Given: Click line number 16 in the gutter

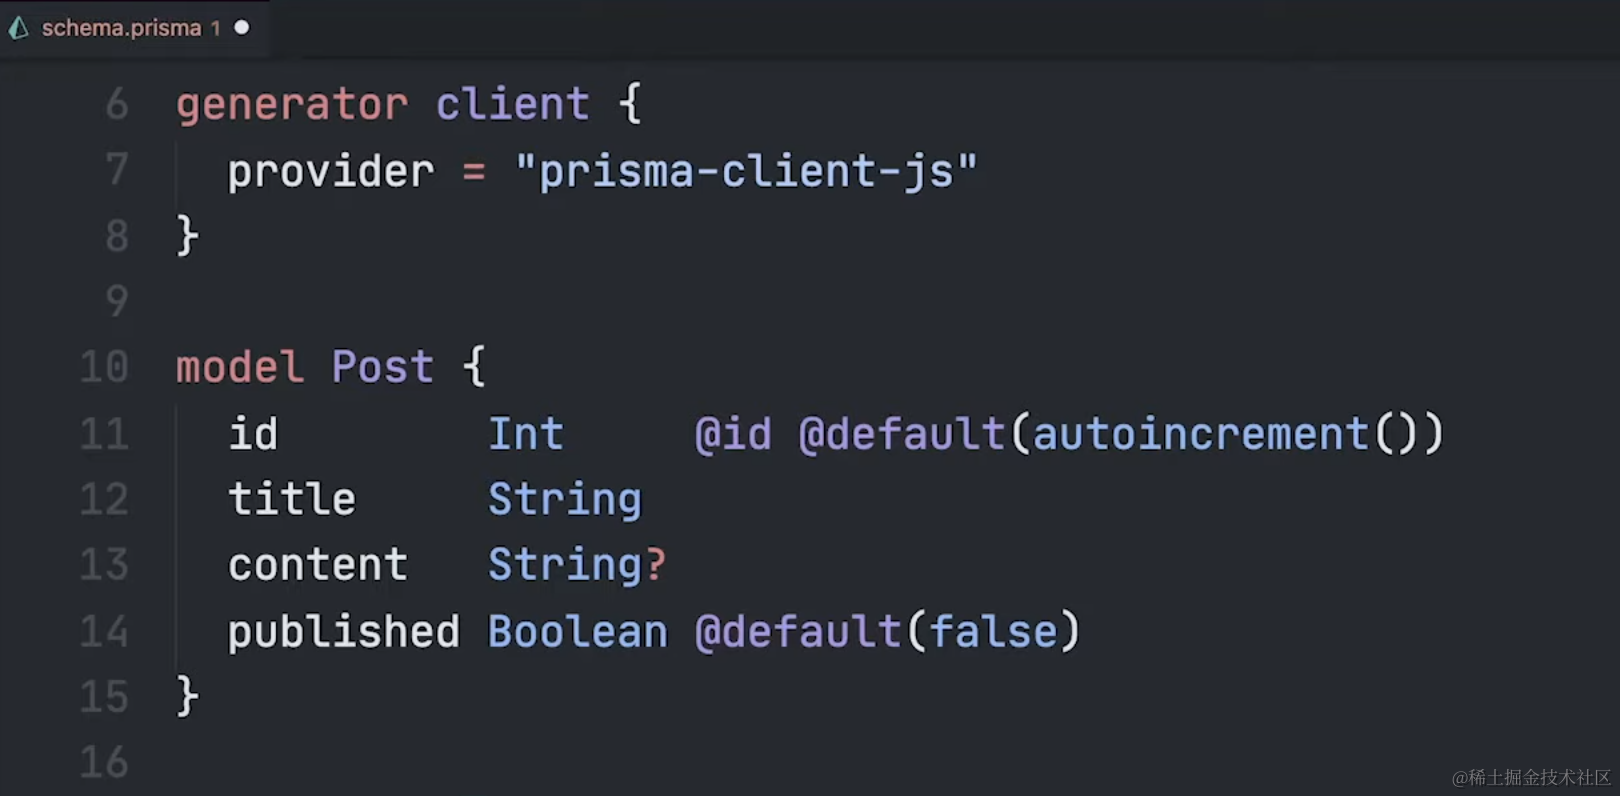Looking at the screenshot, I should [104, 762].
